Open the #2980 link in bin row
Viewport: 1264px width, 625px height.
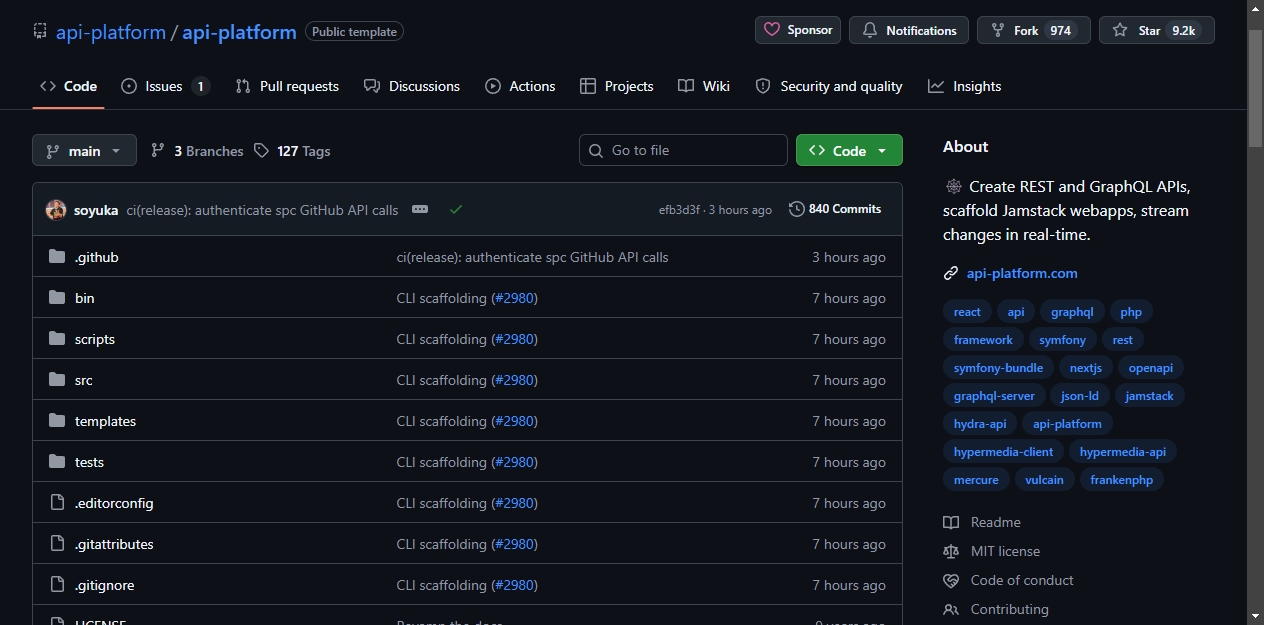514,298
